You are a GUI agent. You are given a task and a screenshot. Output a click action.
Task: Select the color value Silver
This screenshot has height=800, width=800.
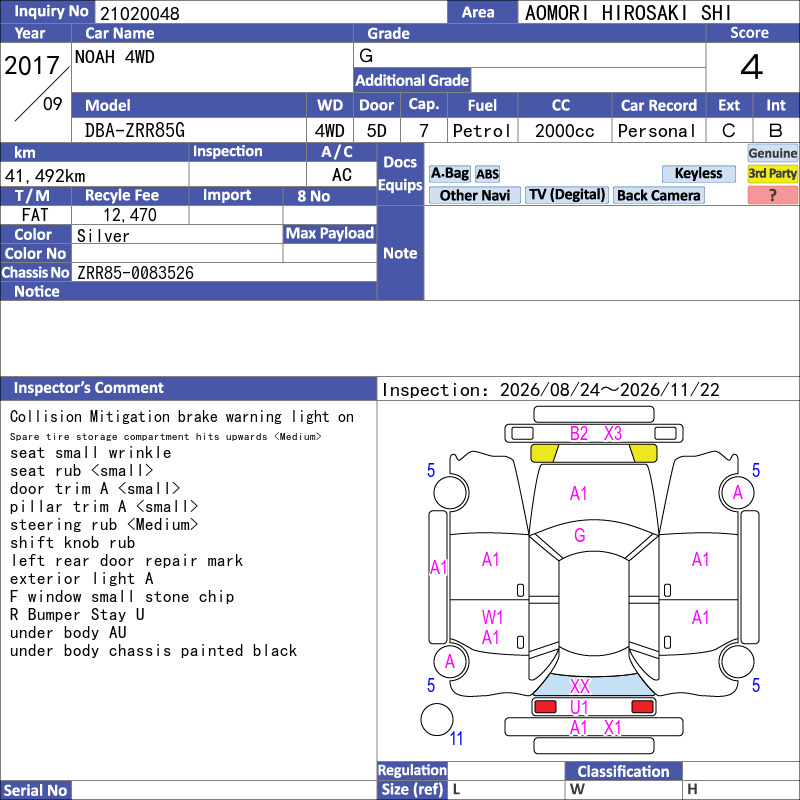click(103, 235)
